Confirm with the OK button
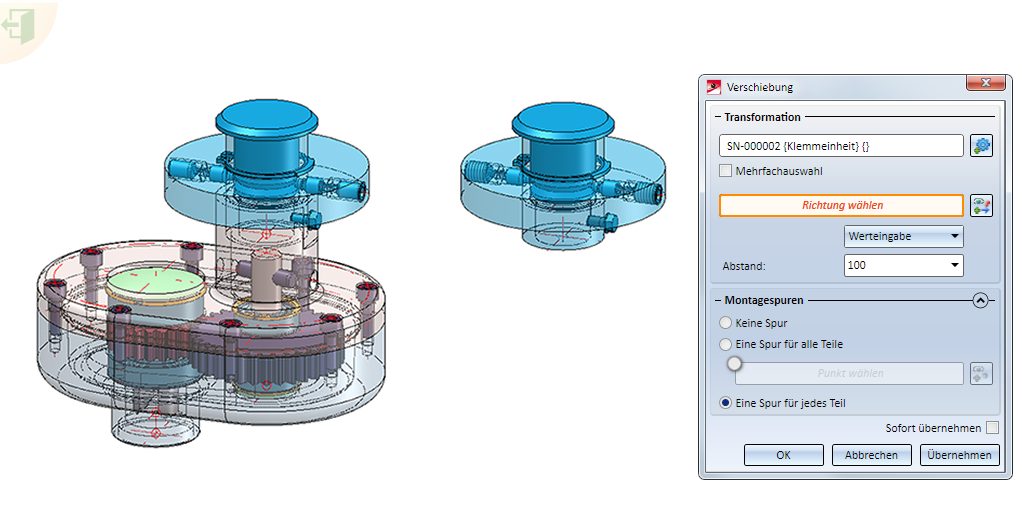The width and height of the screenshot is (1022, 531). (x=783, y=455)
